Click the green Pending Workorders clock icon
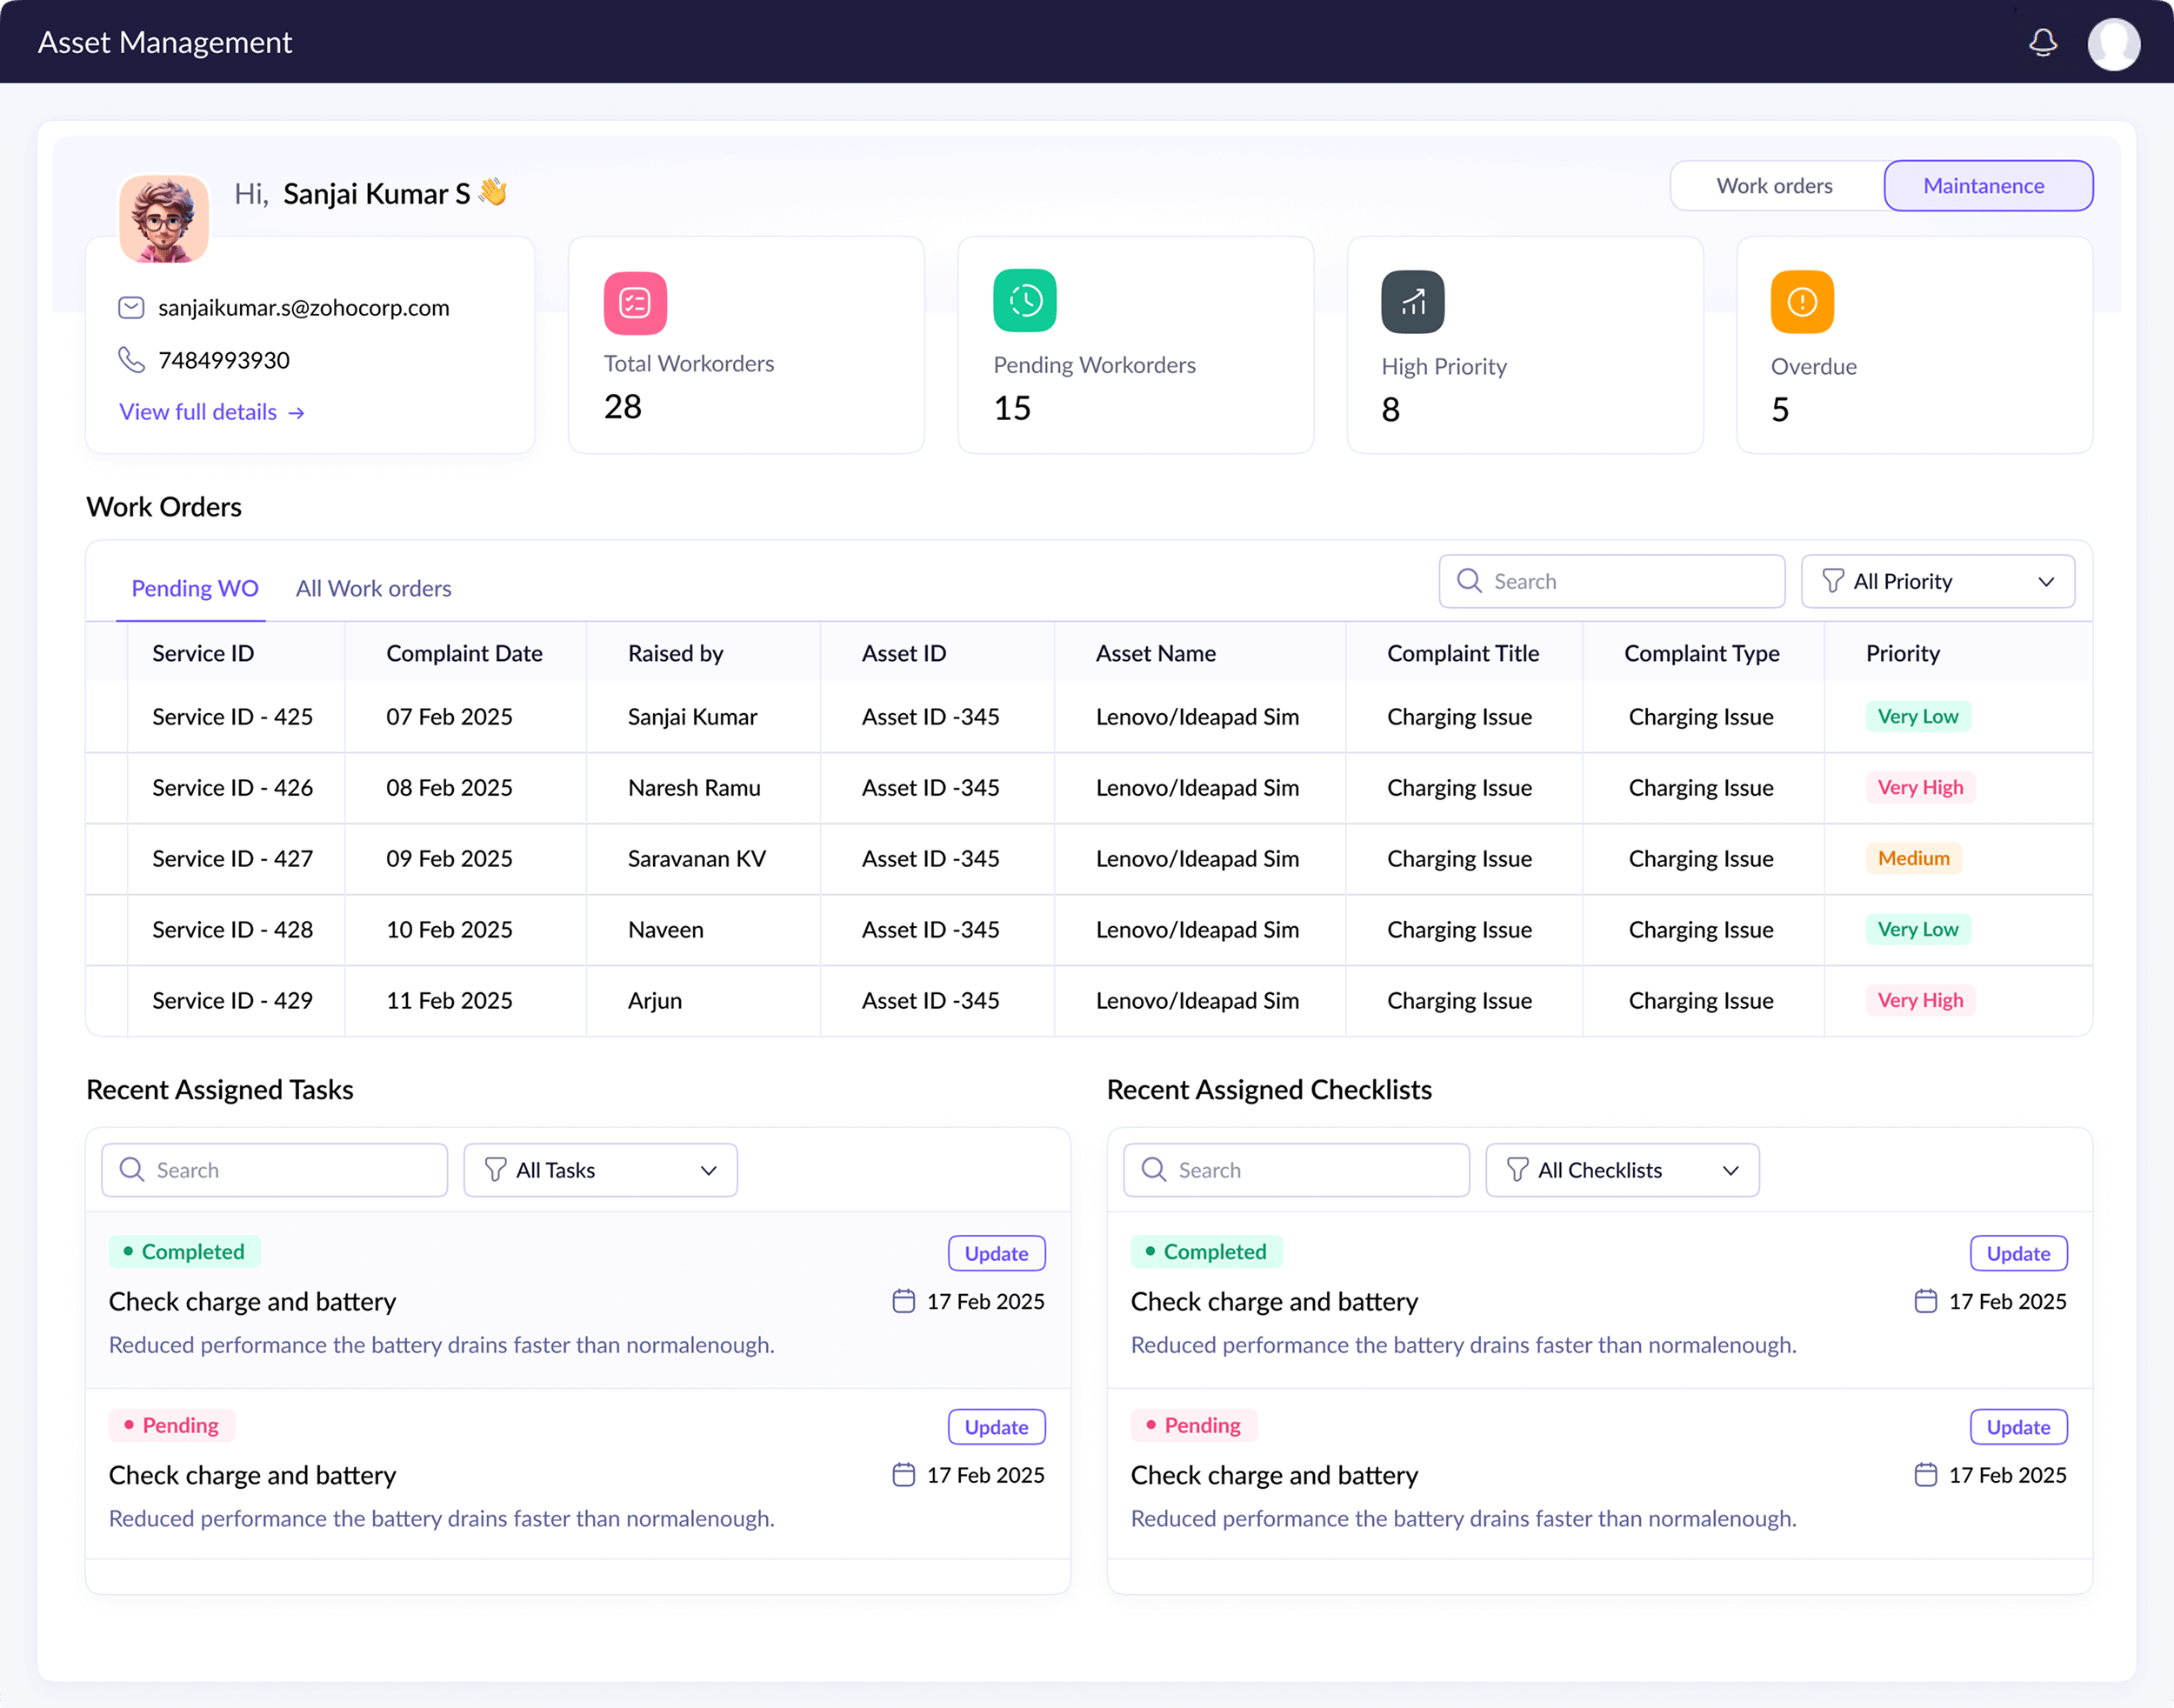Viewport: 2174px width, 1708px height. (1024, 300)
